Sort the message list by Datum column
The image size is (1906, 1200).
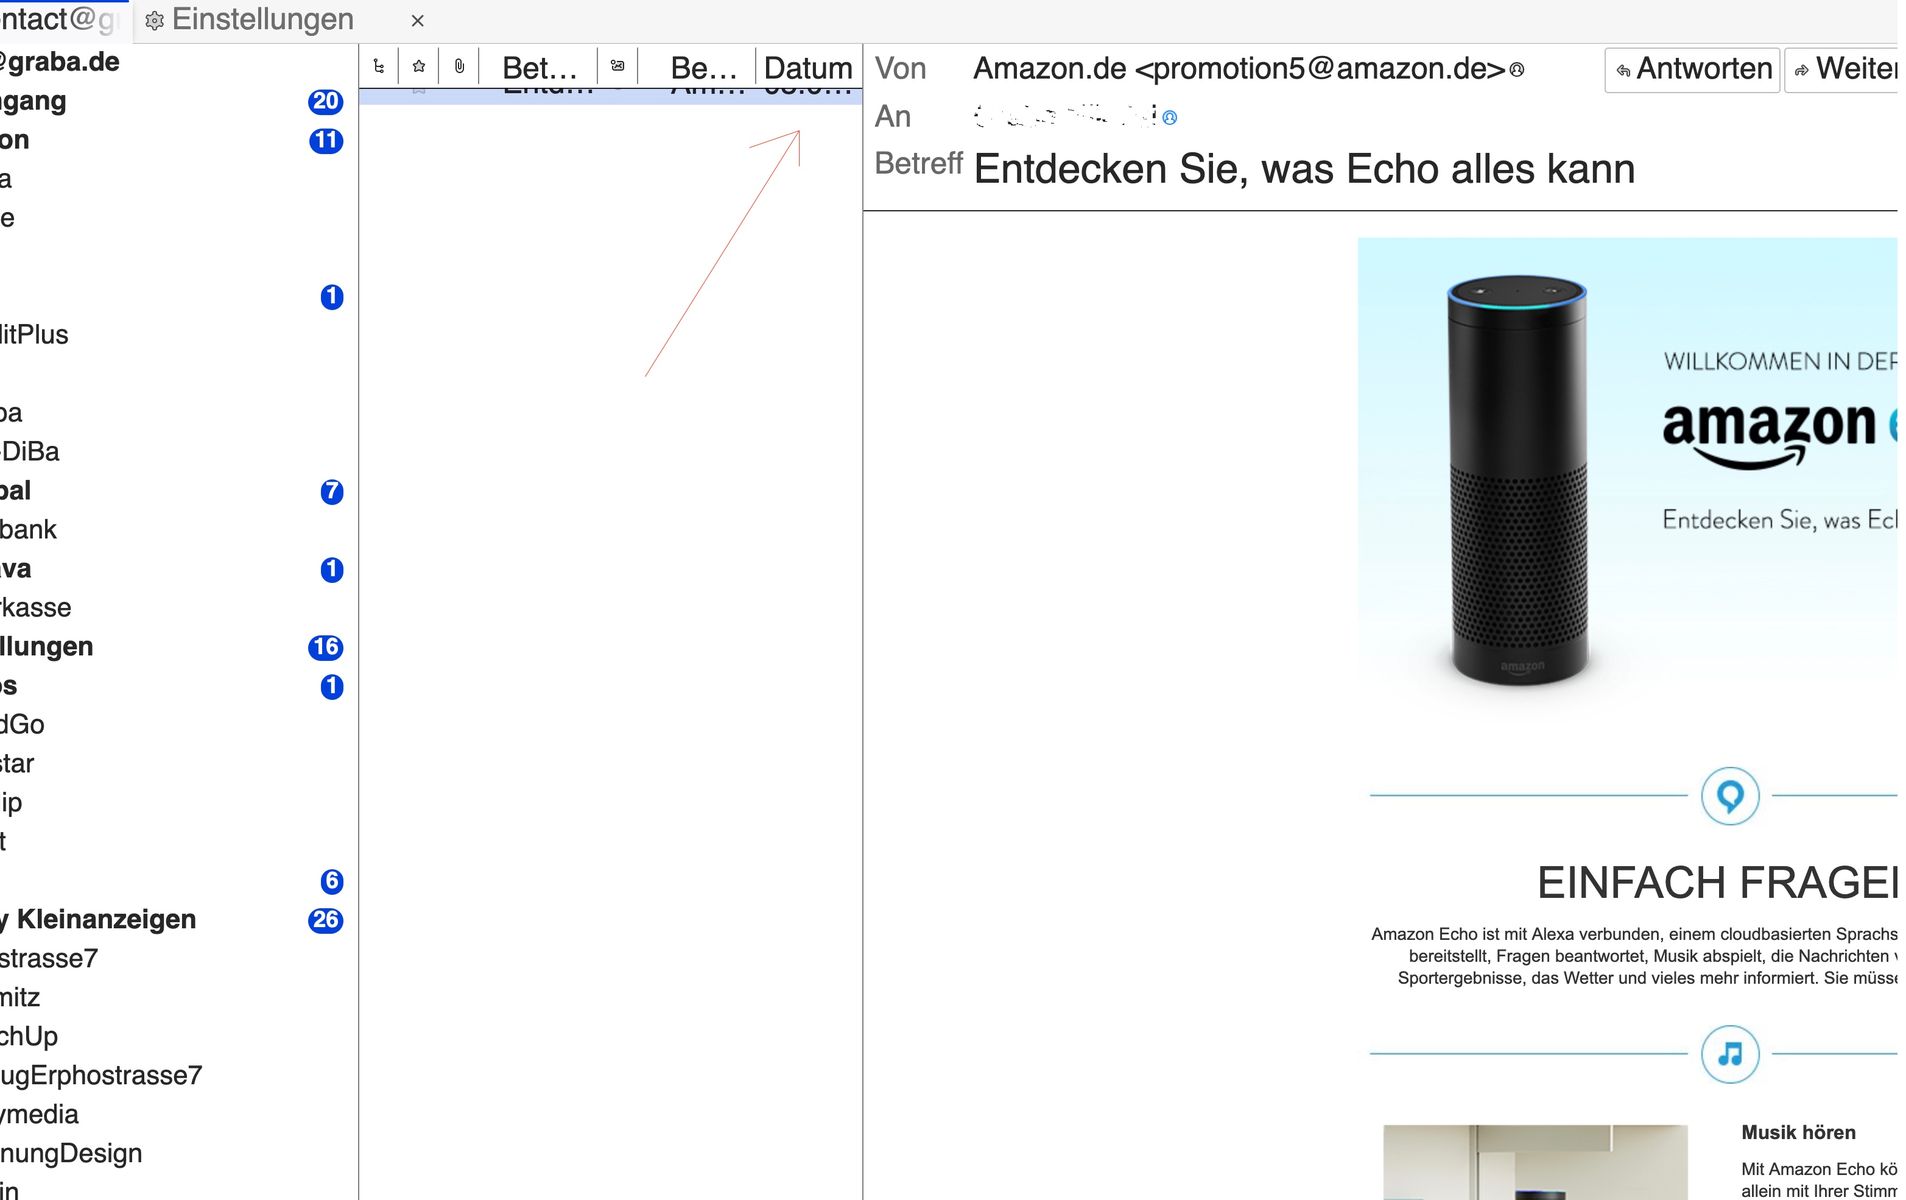click(807, 68)
